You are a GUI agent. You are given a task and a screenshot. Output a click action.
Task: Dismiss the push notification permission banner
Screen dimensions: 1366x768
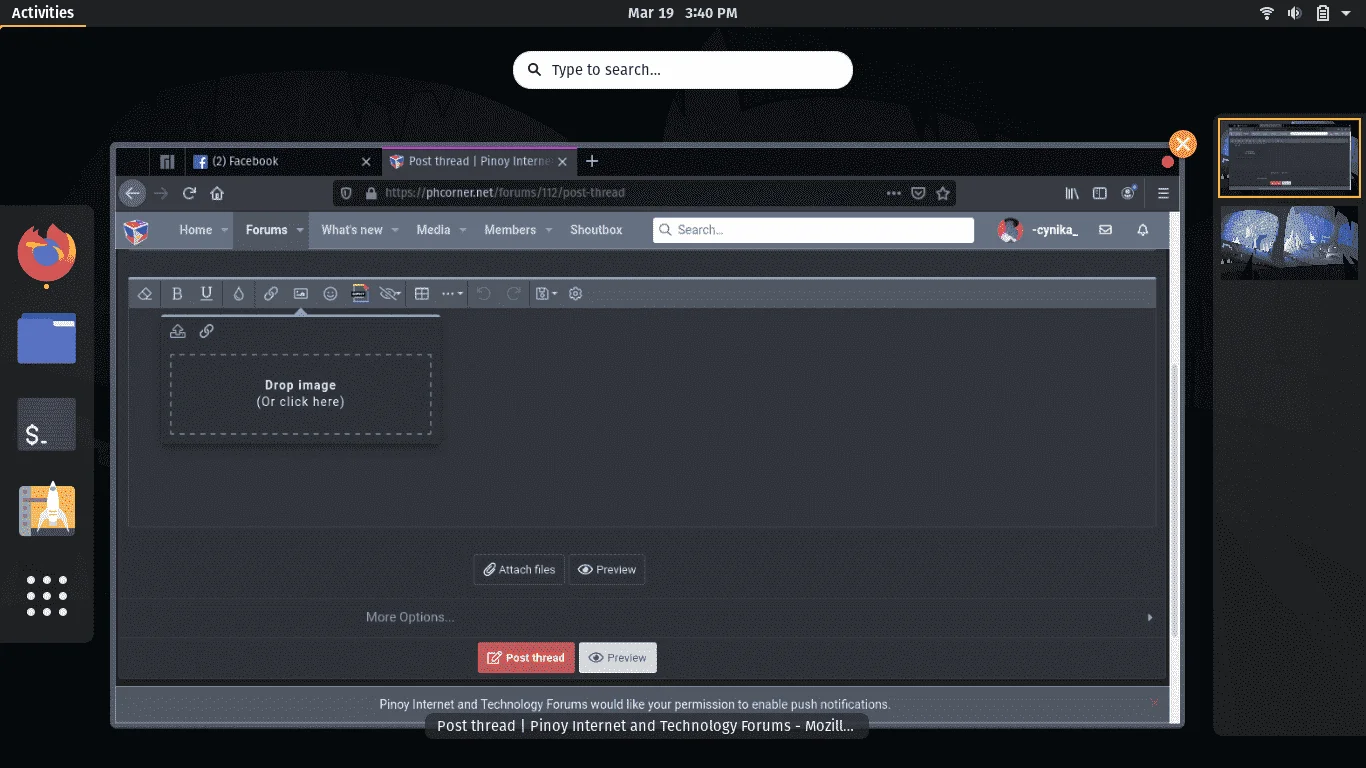(1154, 703)
